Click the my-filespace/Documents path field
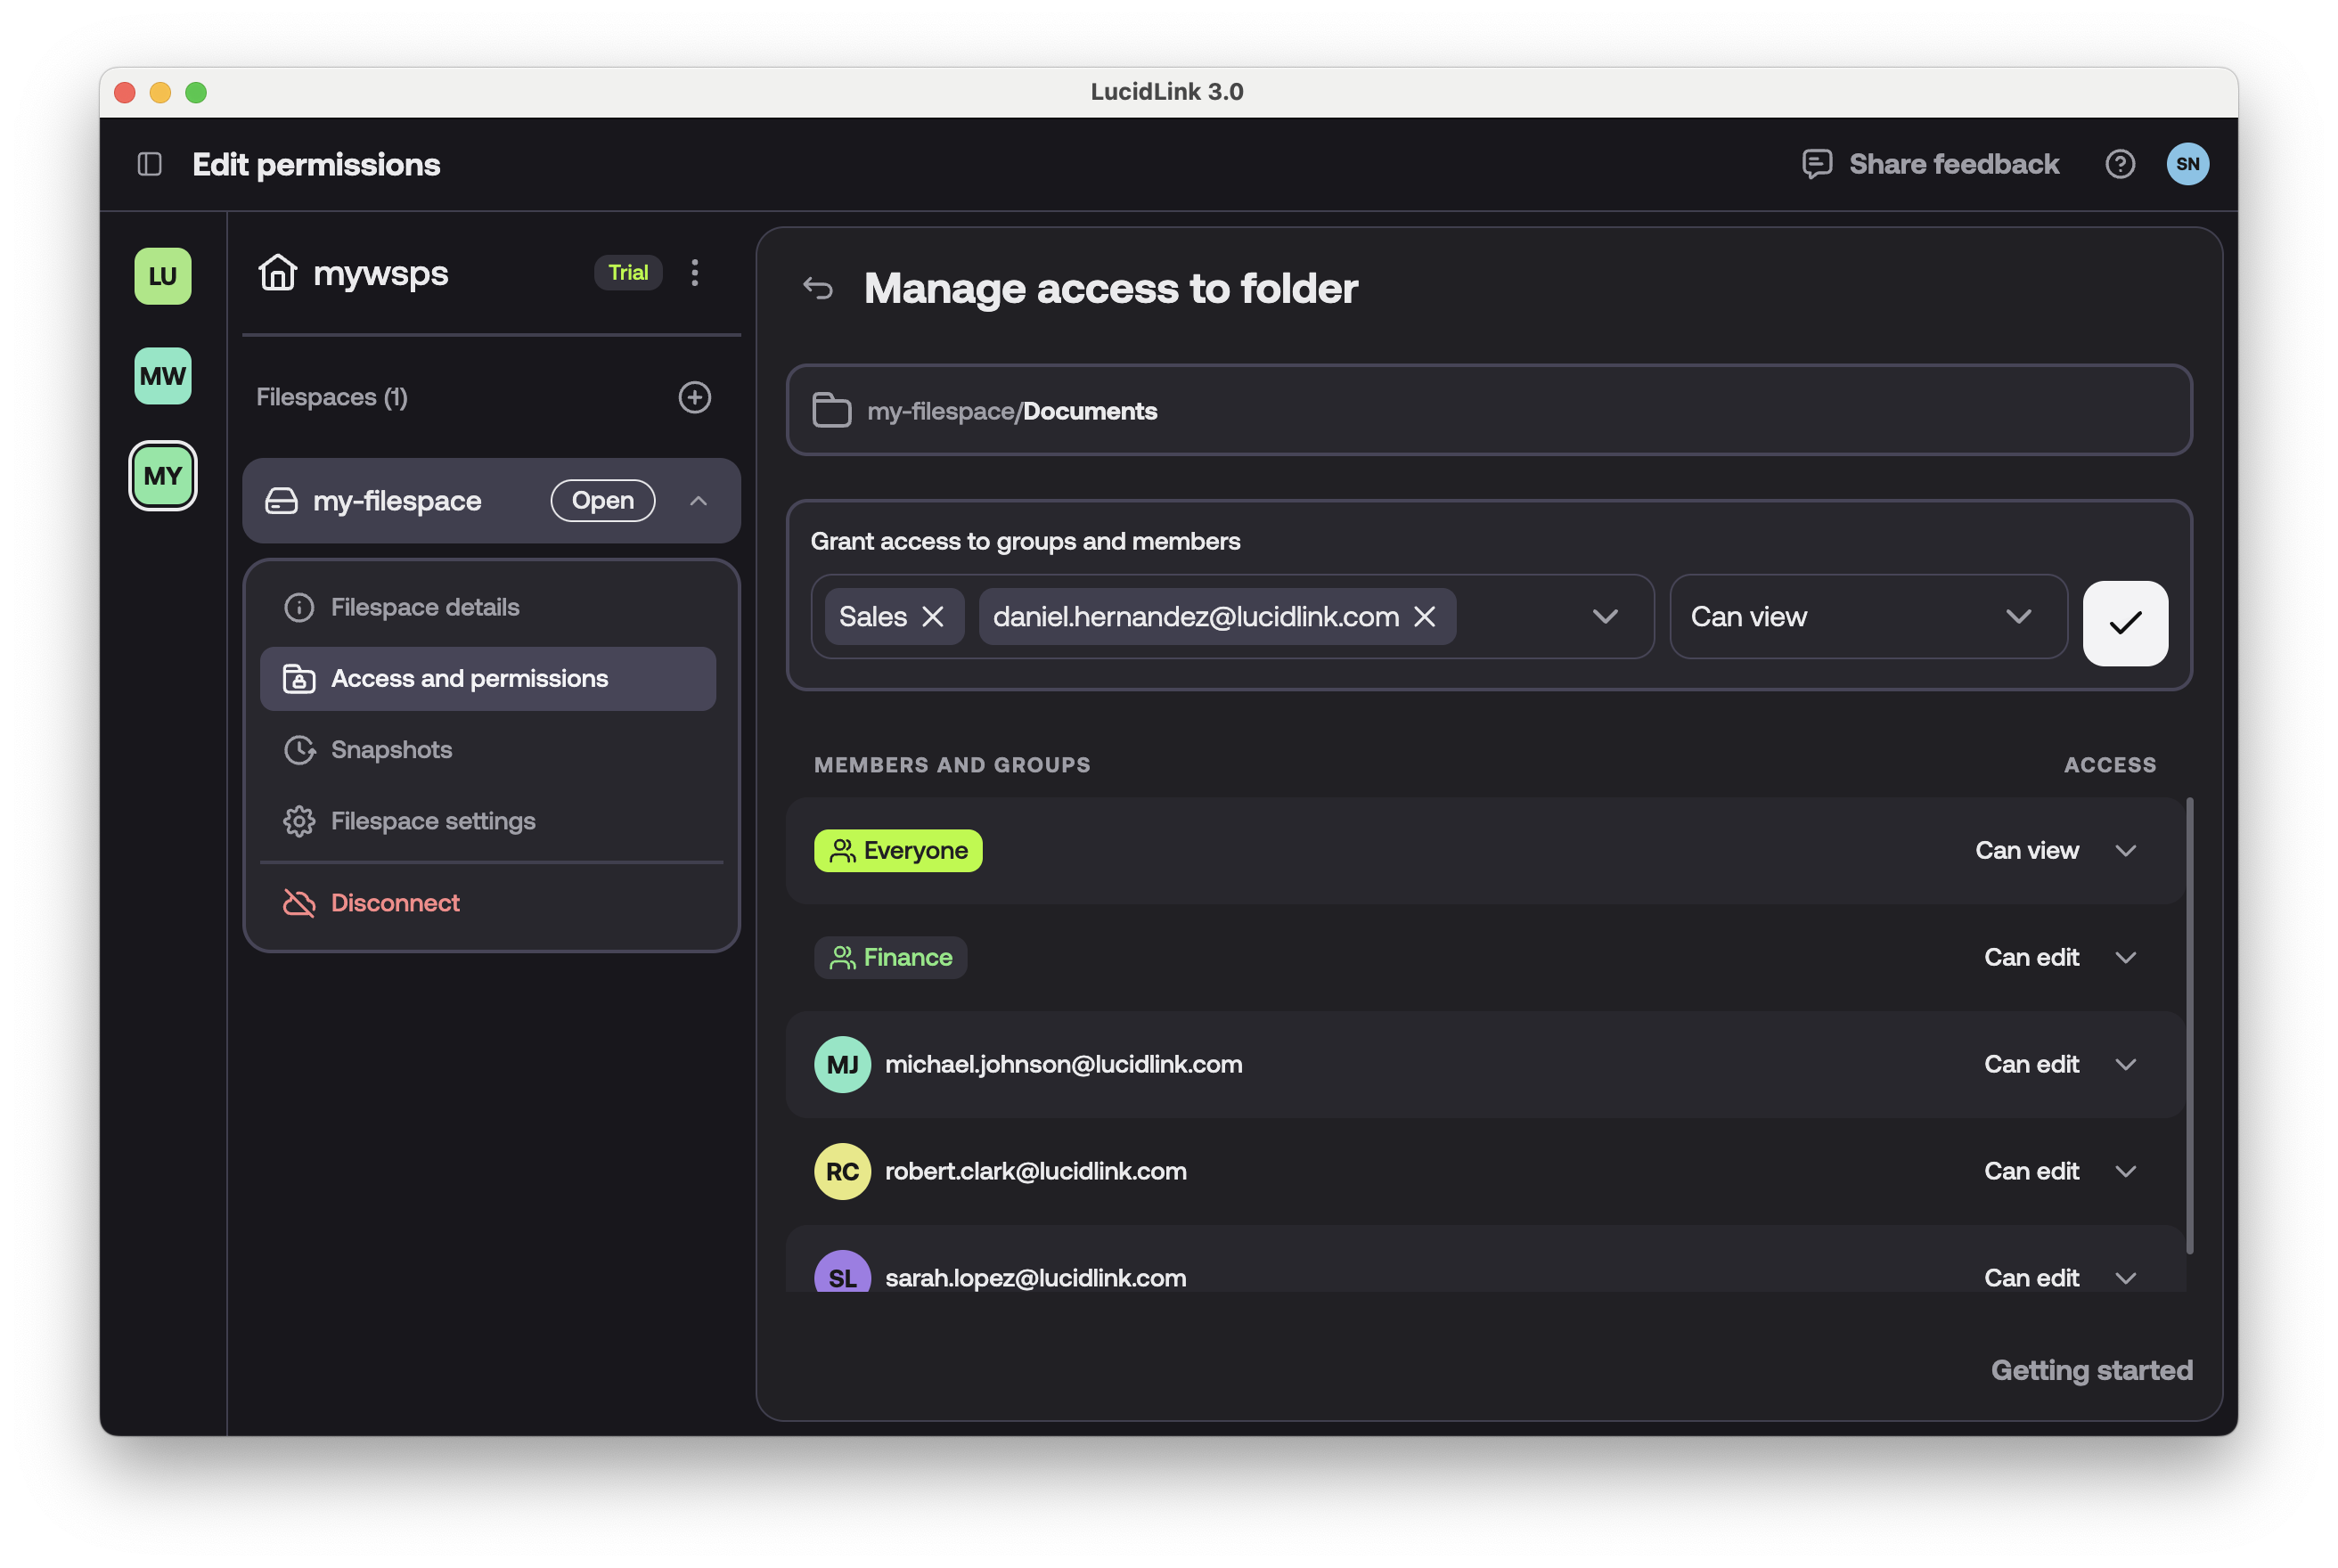 pos(1489,411)
